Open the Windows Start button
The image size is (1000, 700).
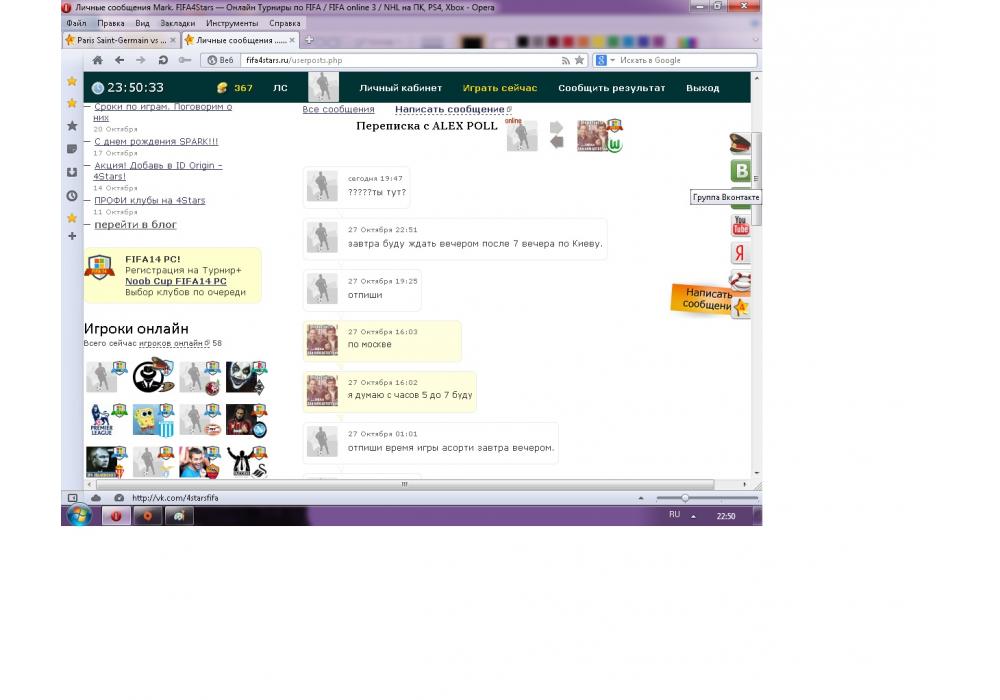click(x=79, y=516)
